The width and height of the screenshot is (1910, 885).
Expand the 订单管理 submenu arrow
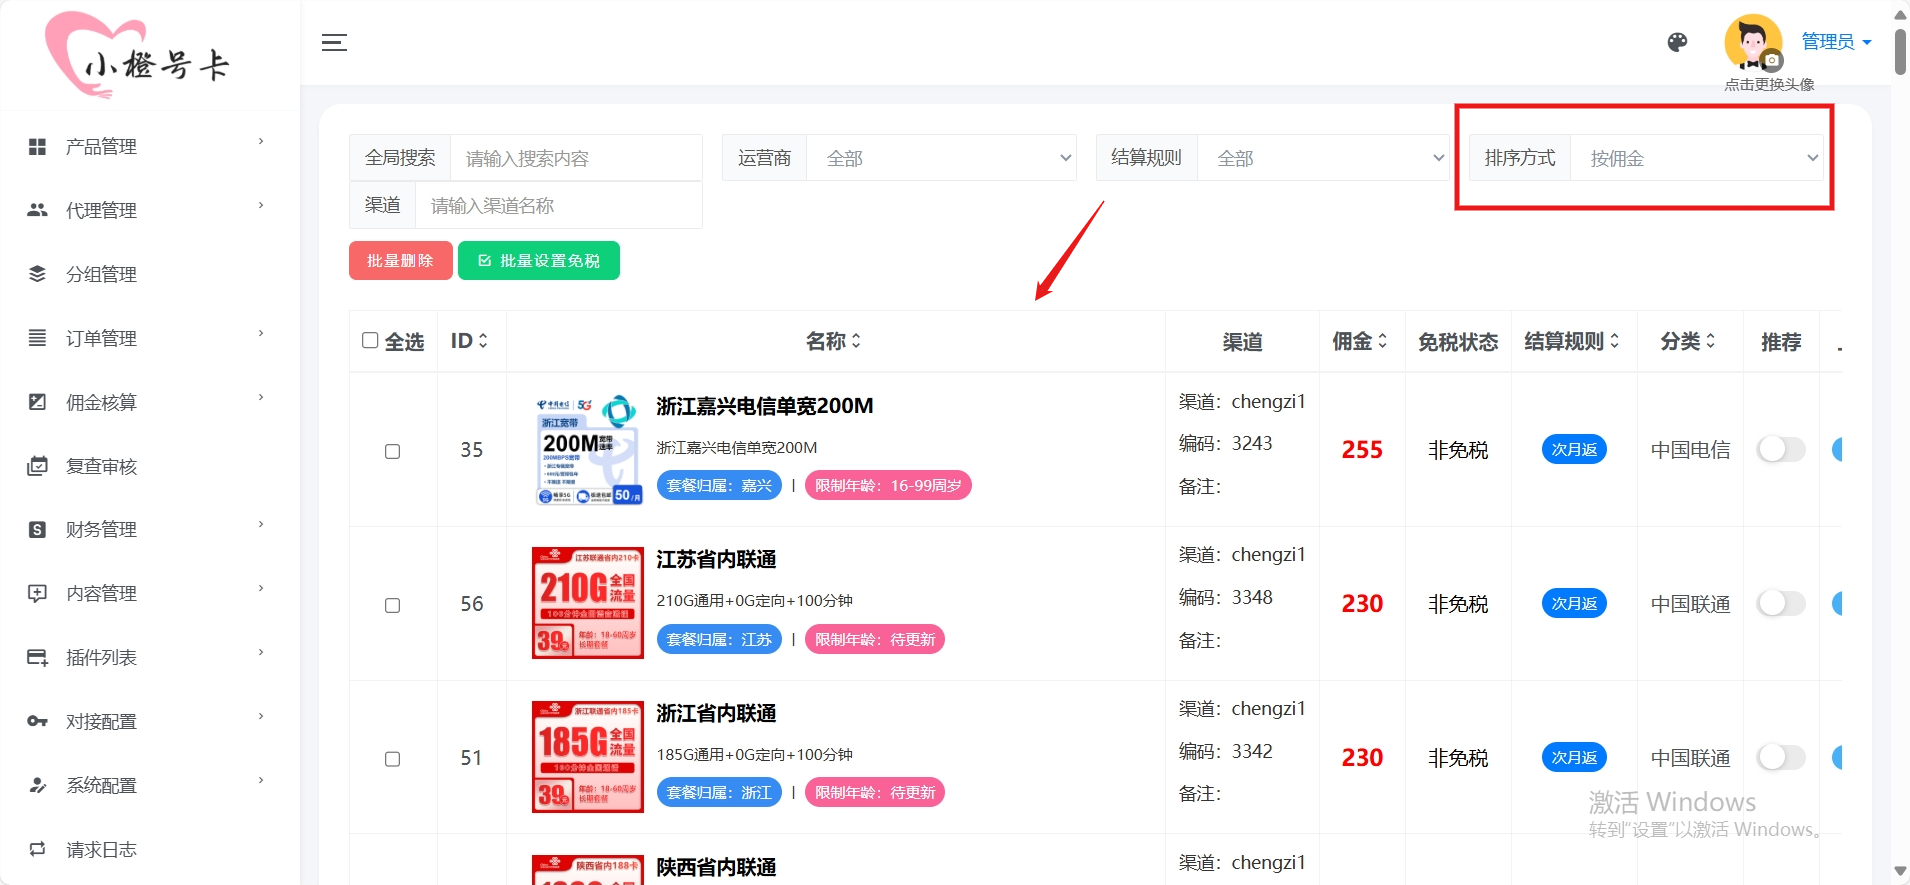[x=261, y=333]
